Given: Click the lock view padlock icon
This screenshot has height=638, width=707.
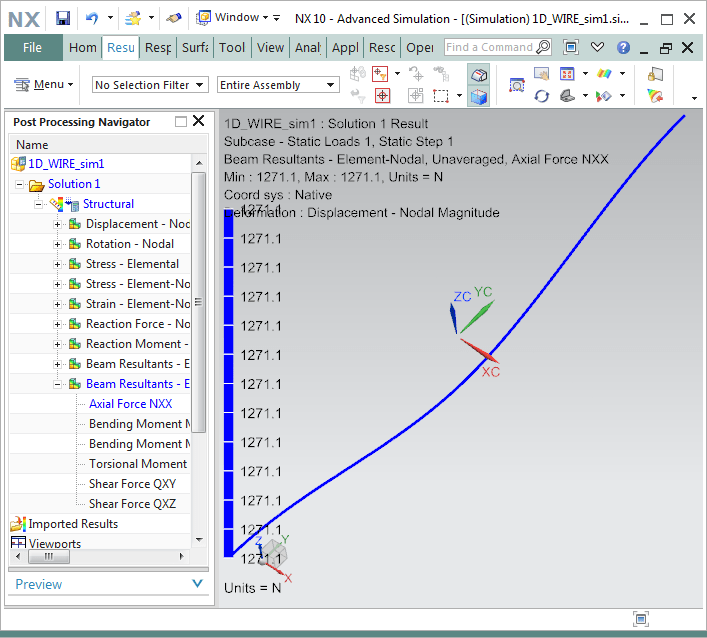Looking at the screenshot, I should click(655, 74).
